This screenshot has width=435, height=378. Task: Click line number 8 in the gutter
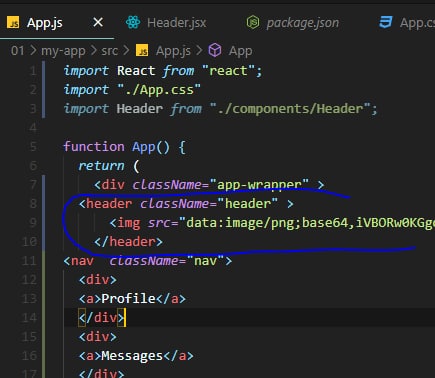(33, 204)
